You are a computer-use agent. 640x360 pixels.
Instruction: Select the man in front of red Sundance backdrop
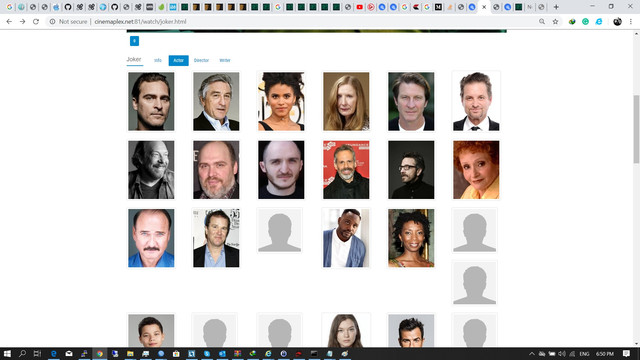coord(346,170)
